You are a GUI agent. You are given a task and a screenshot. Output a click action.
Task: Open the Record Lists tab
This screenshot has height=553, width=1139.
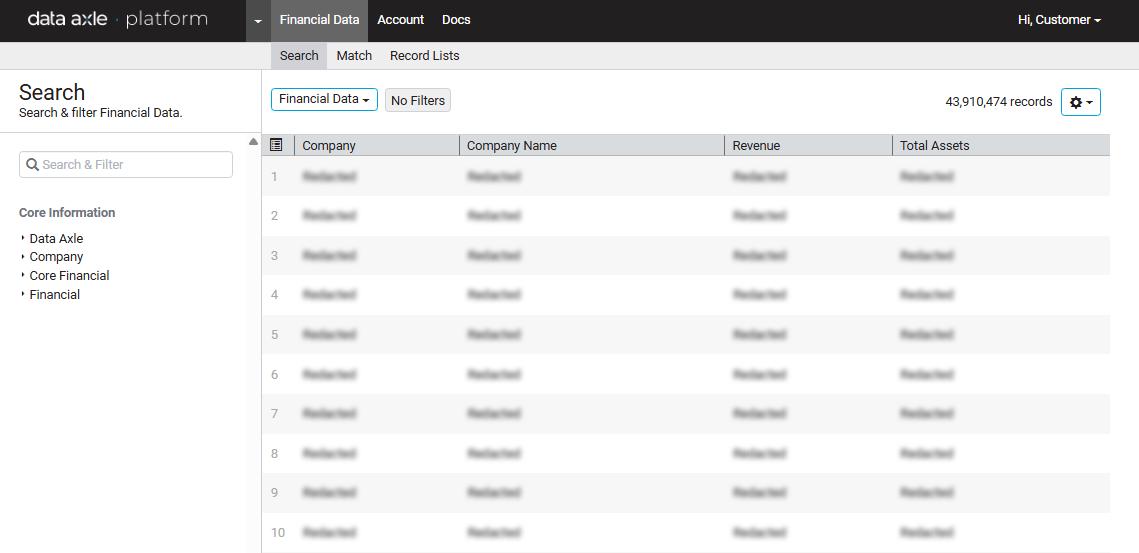tap(425, 56)
